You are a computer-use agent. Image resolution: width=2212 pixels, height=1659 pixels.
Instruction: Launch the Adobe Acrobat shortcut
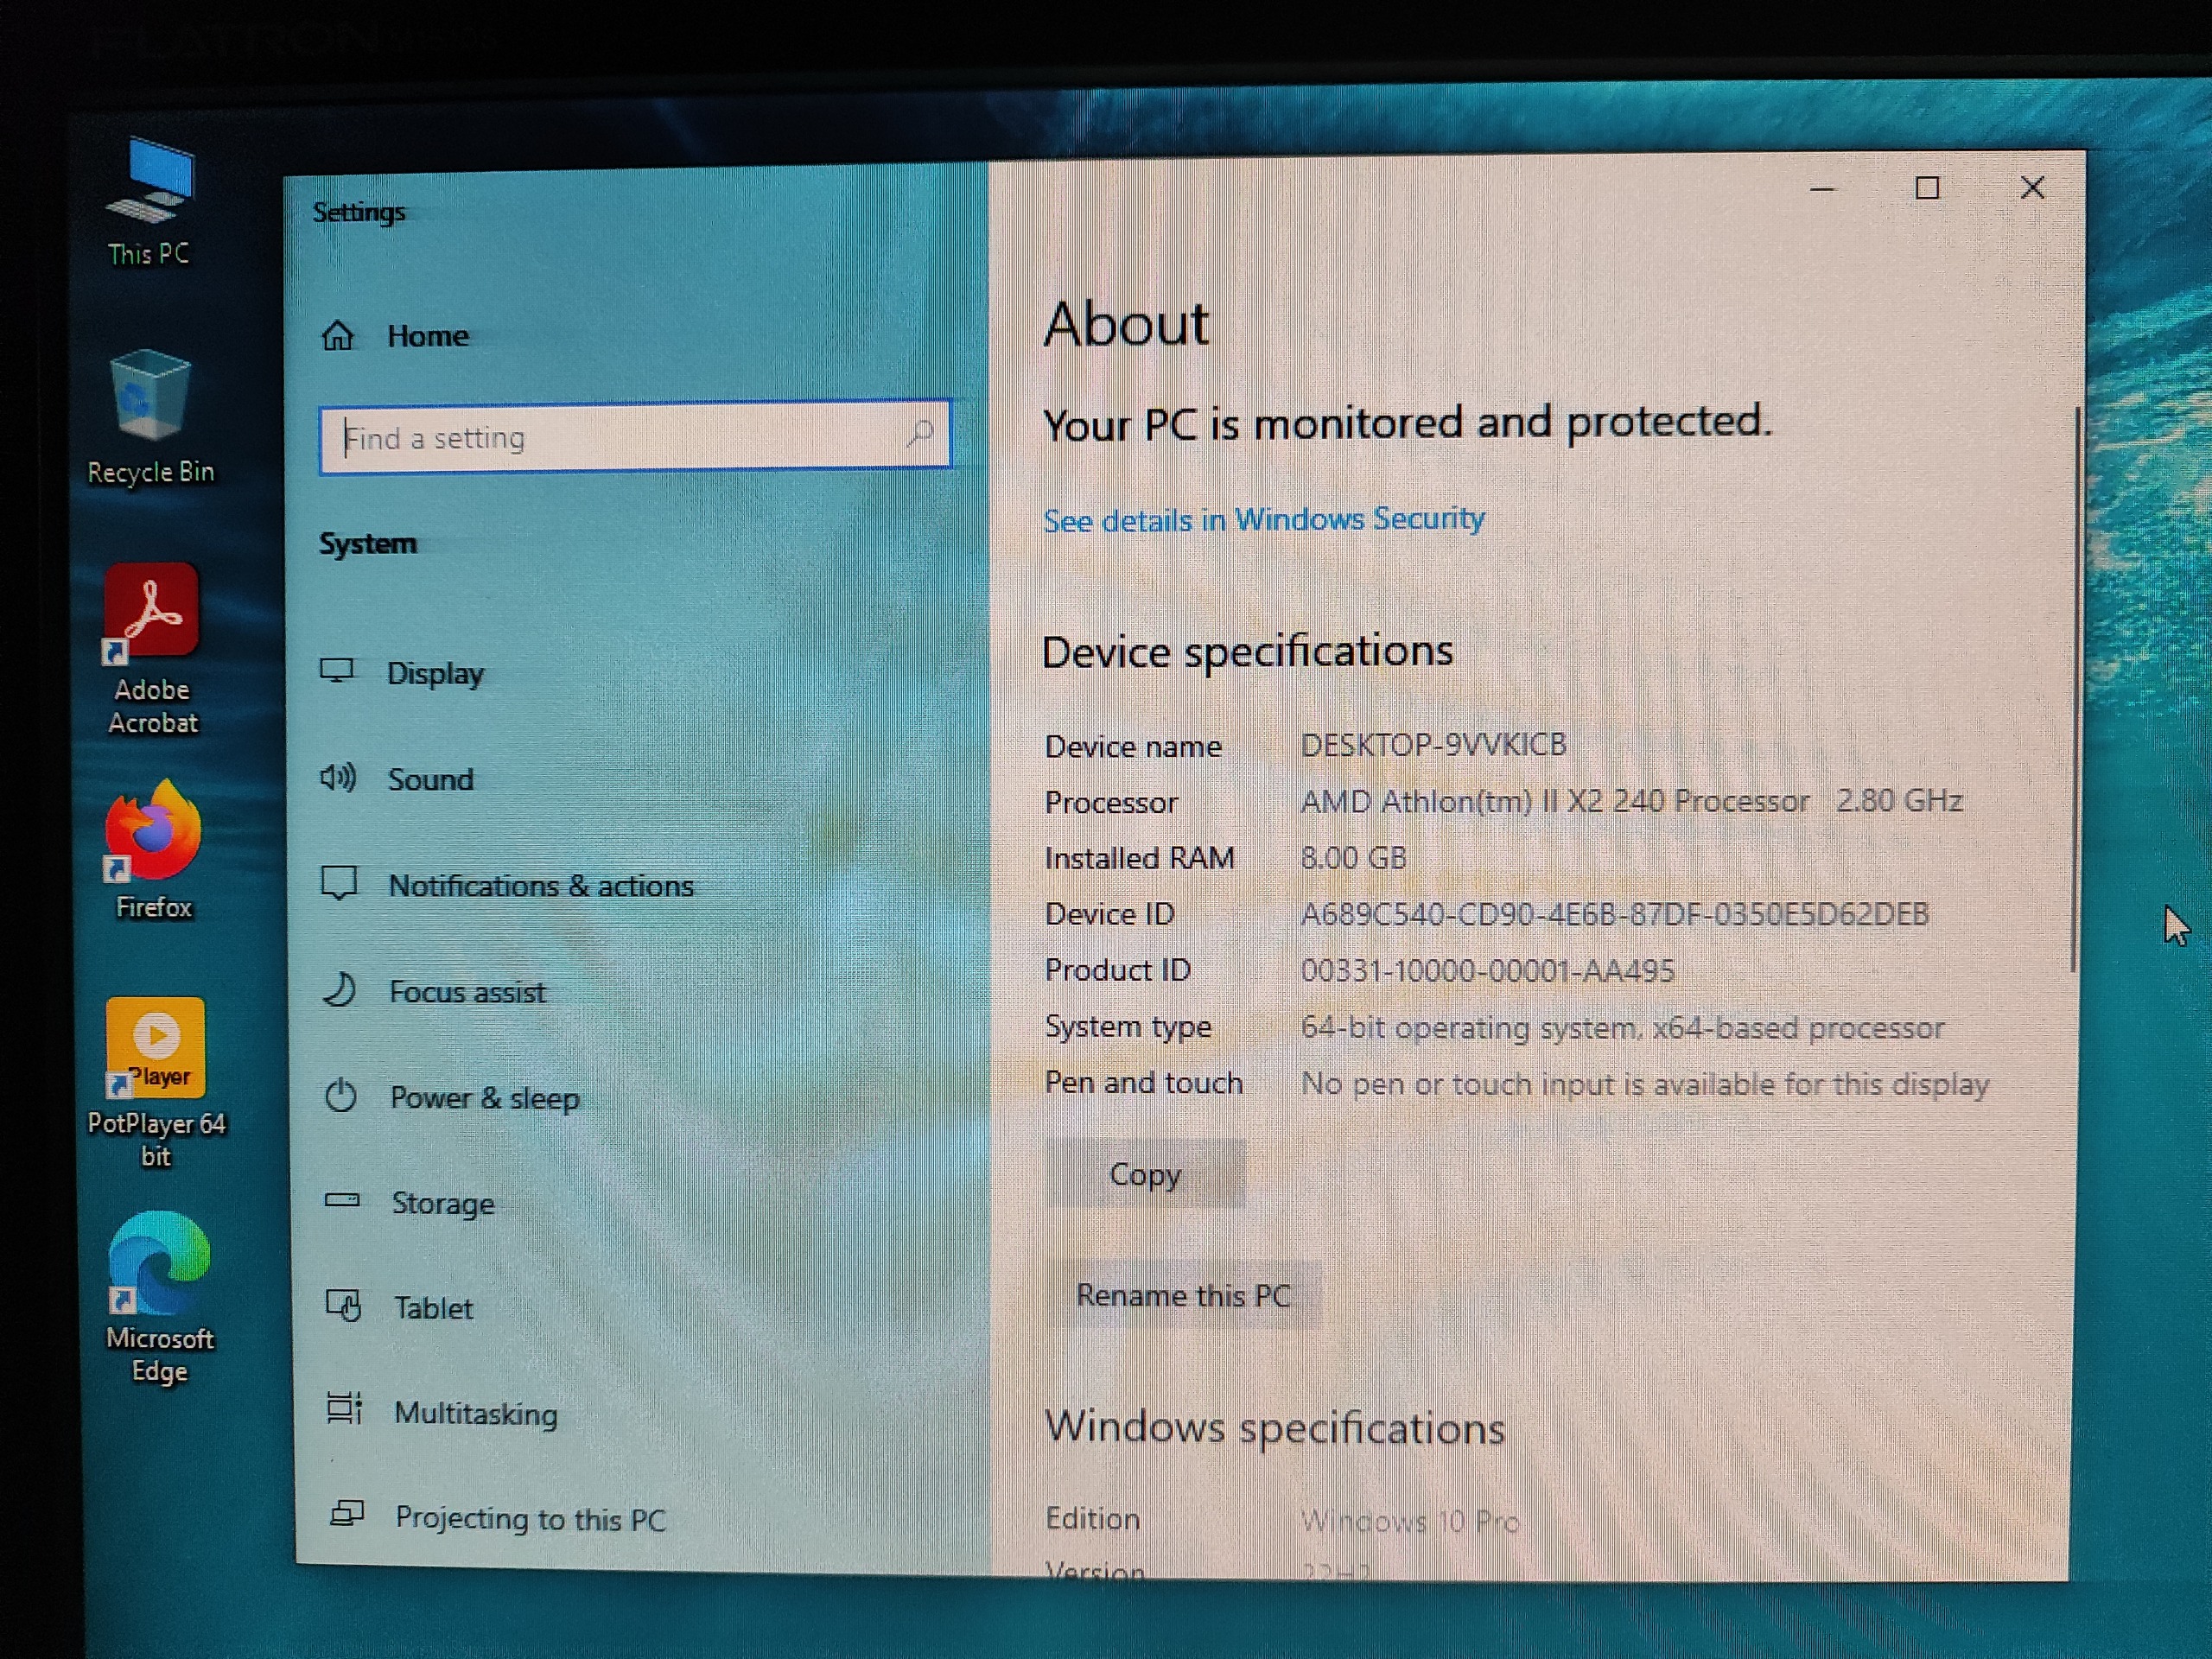click(x=152, y=612)
